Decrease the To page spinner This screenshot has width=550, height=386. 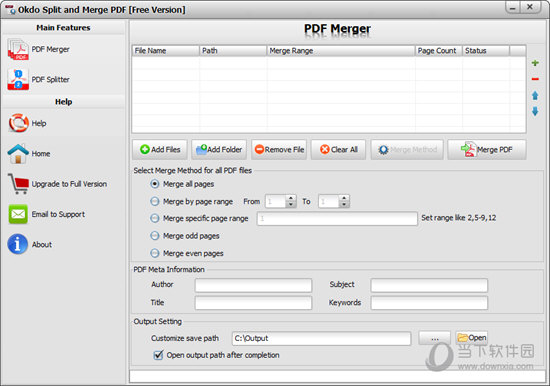[344, 205]
